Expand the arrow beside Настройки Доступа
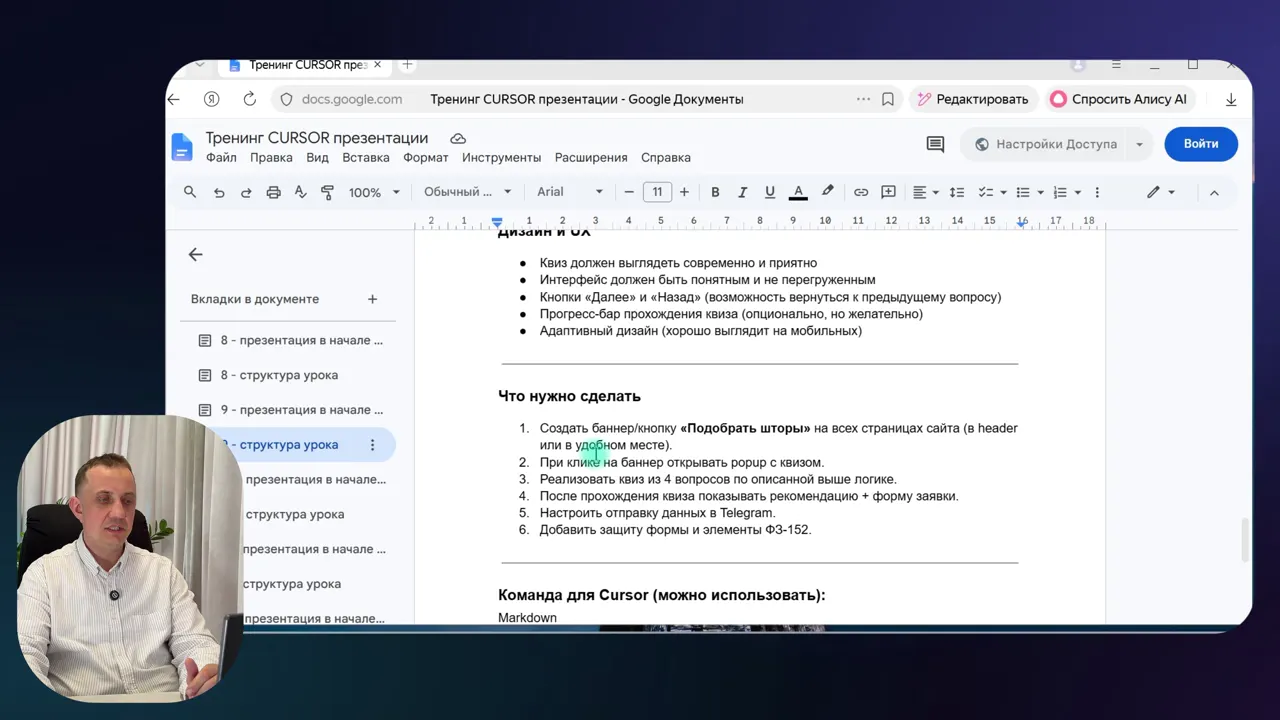 pyautogui.click(x=1139, y=144)
